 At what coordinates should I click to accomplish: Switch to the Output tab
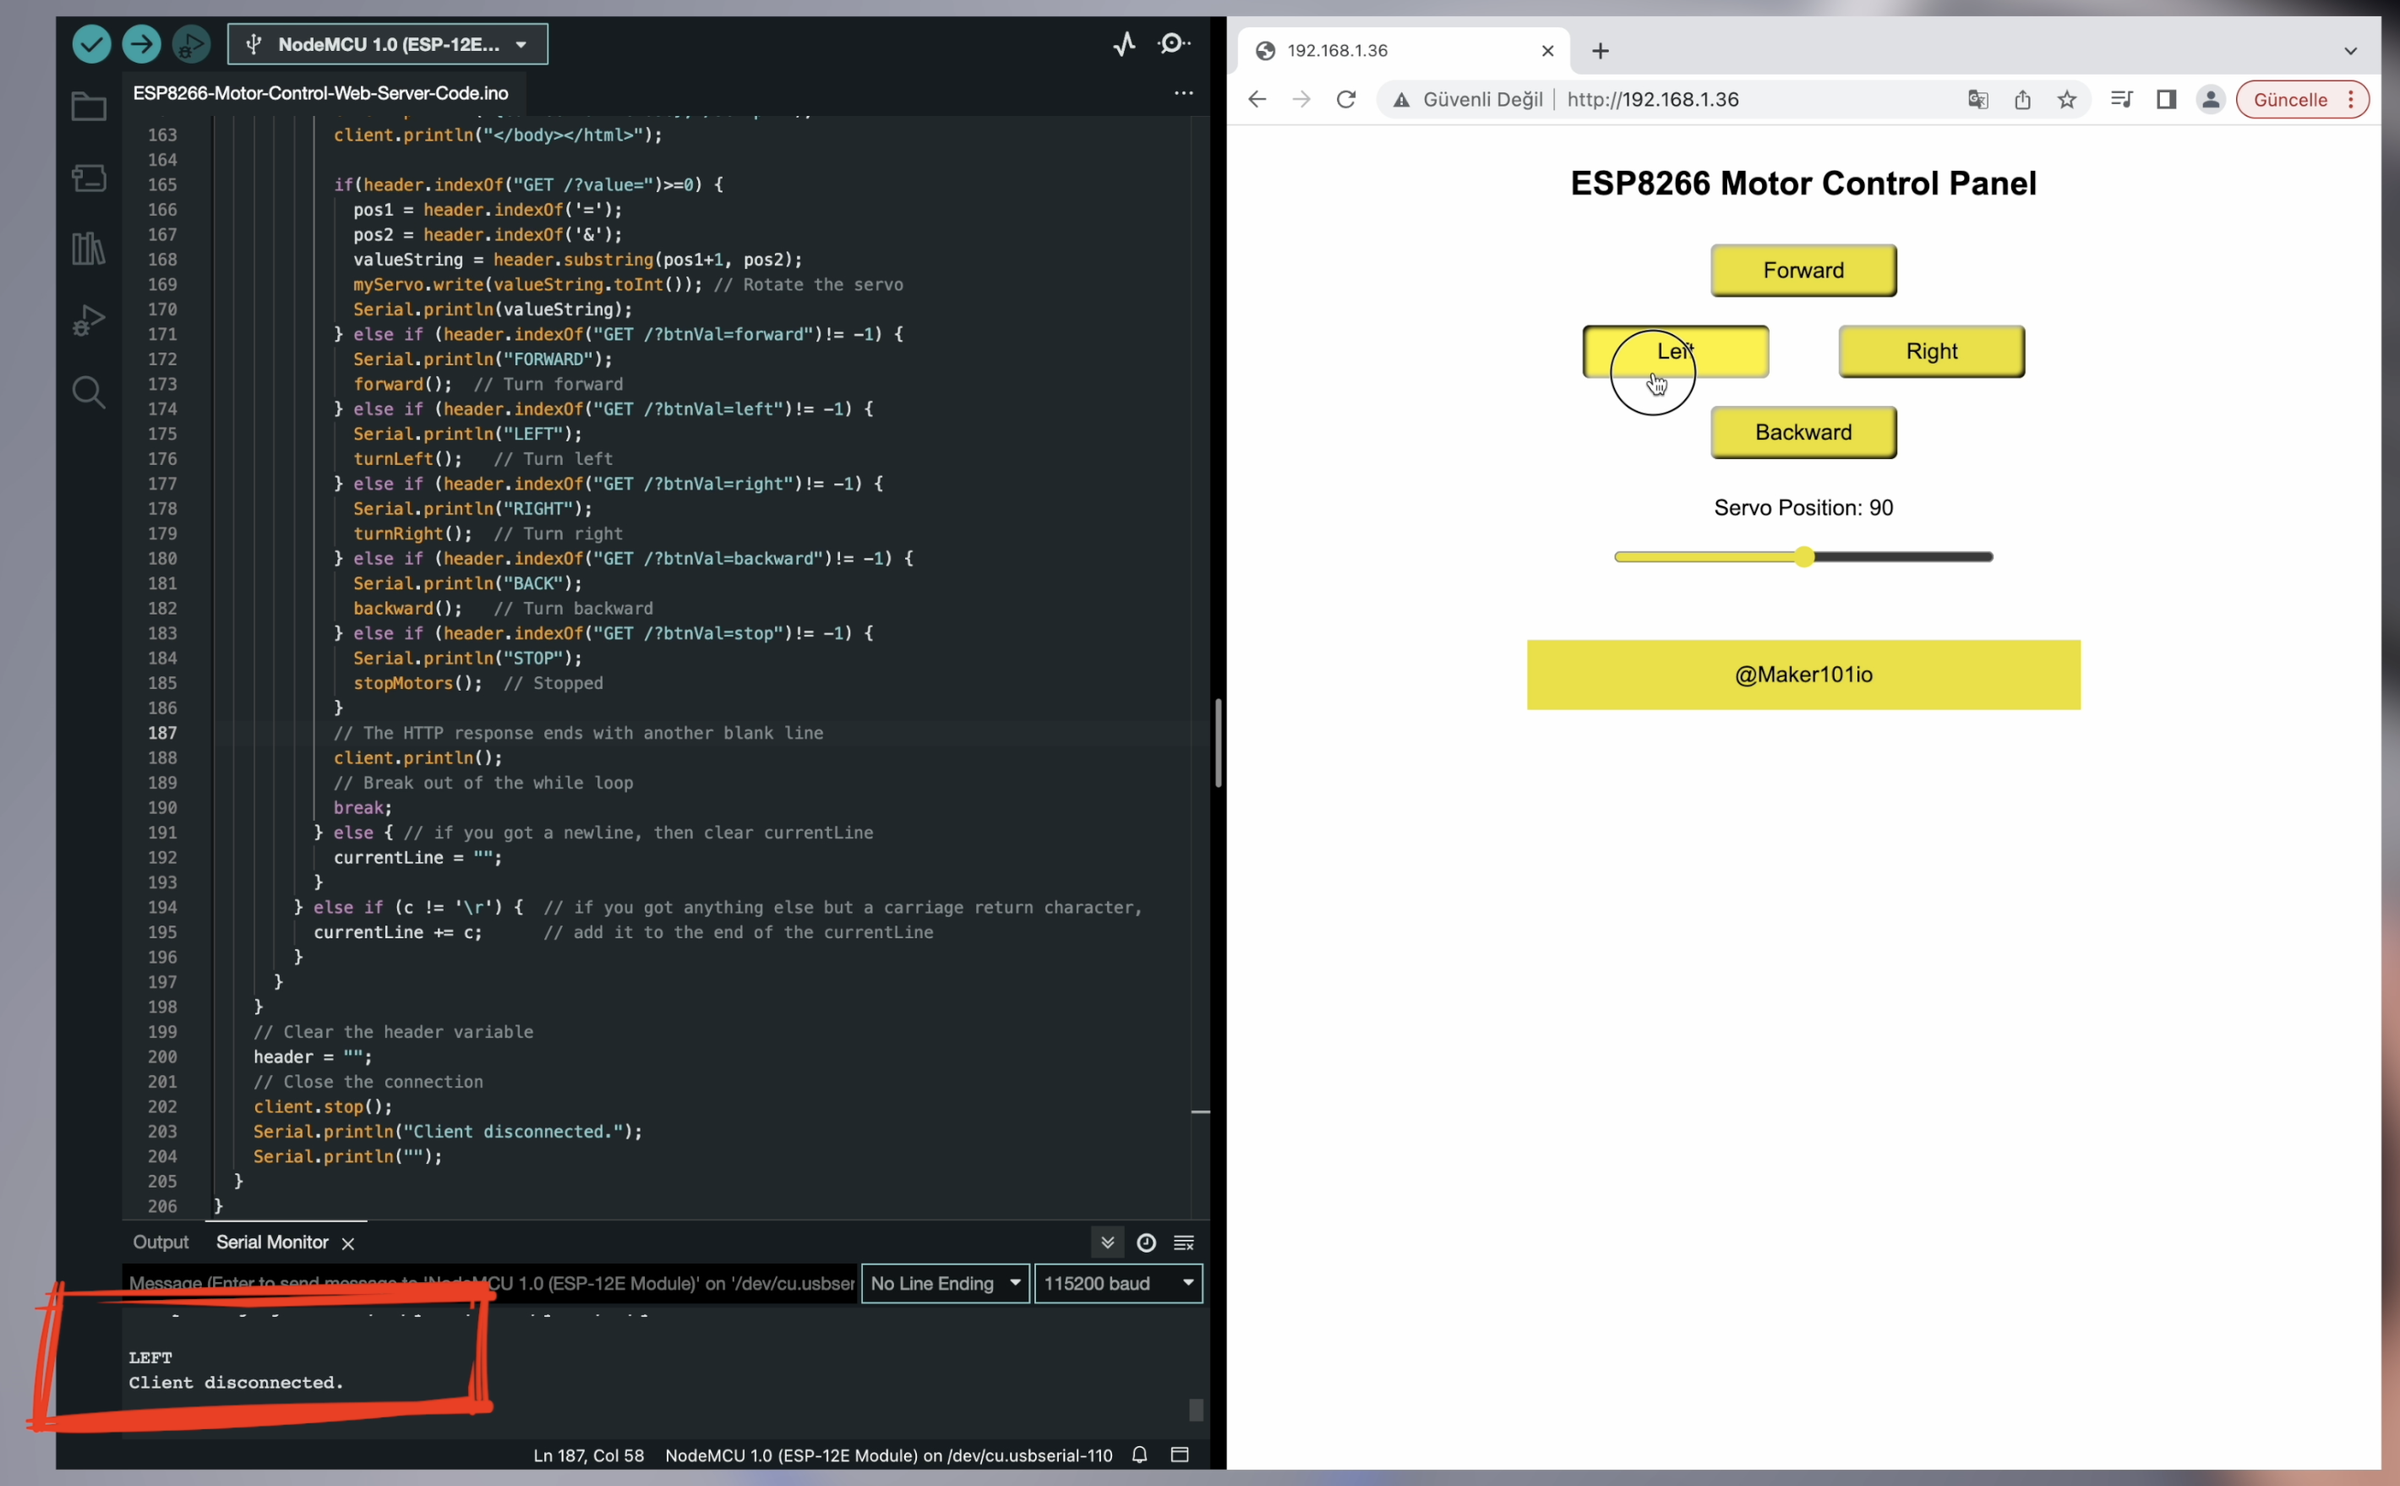(160, 1242)
